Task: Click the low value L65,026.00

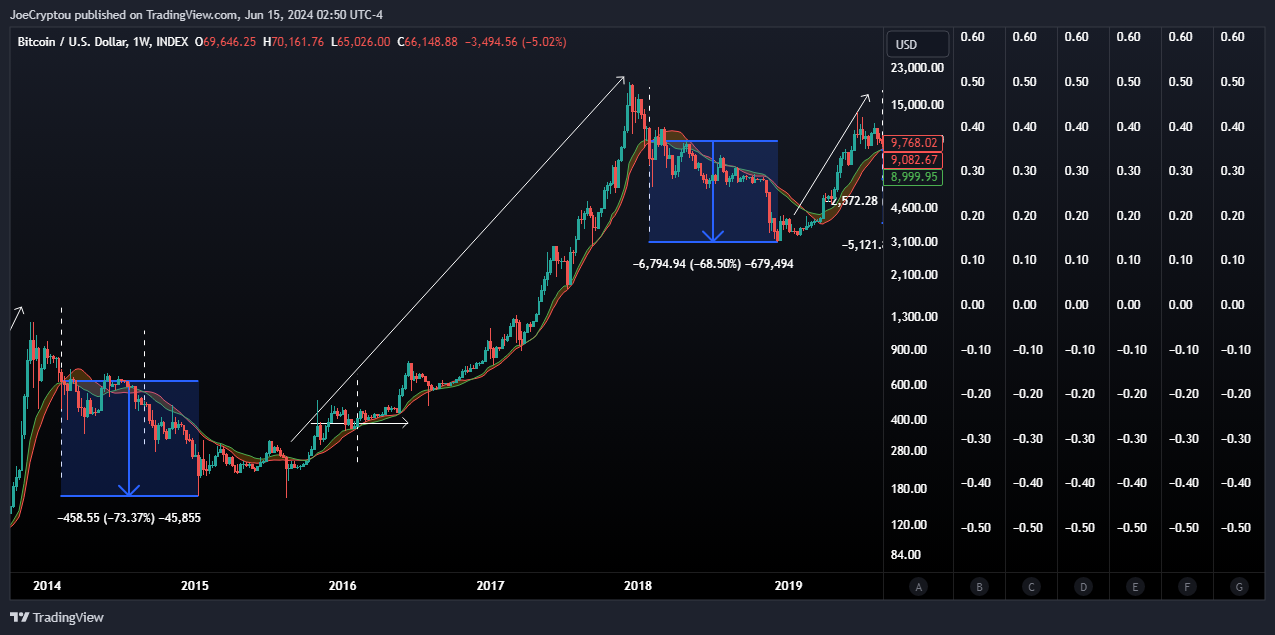Action: 360,42
